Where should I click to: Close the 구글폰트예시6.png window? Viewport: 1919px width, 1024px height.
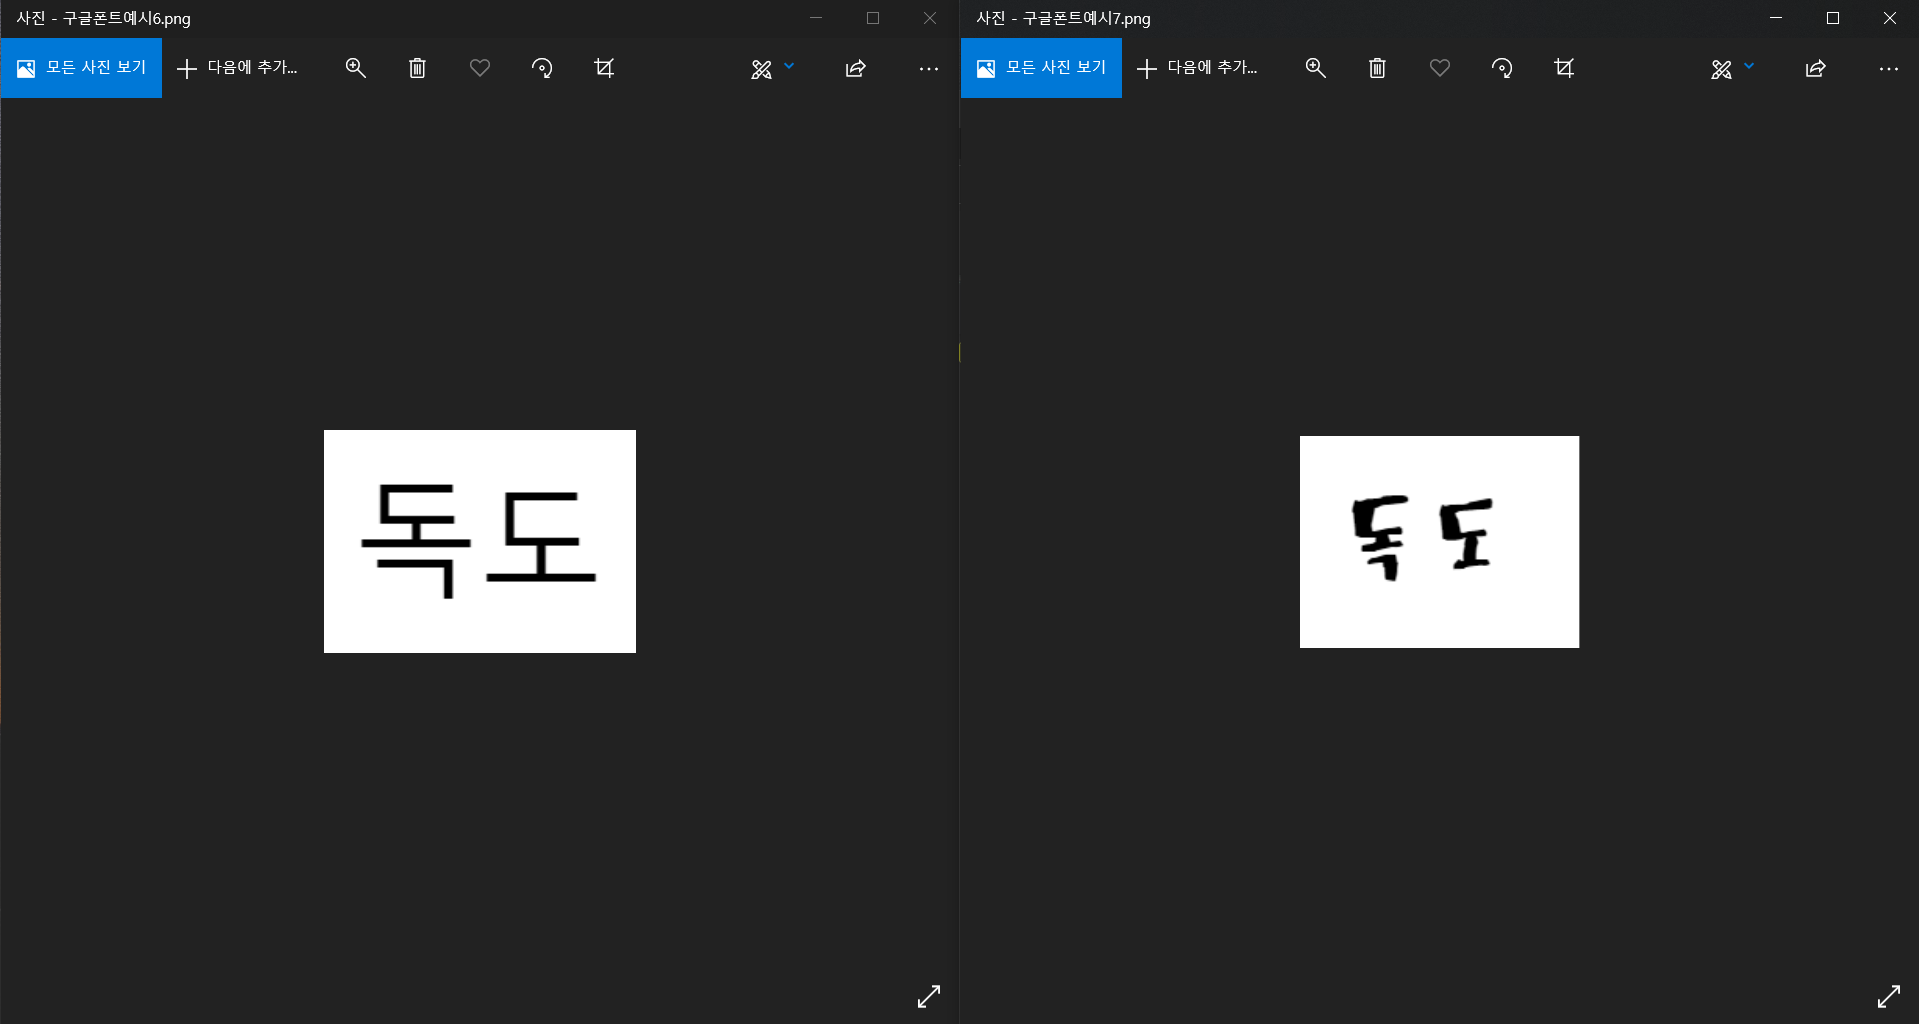pyautogui.click(x=930, y=18)
